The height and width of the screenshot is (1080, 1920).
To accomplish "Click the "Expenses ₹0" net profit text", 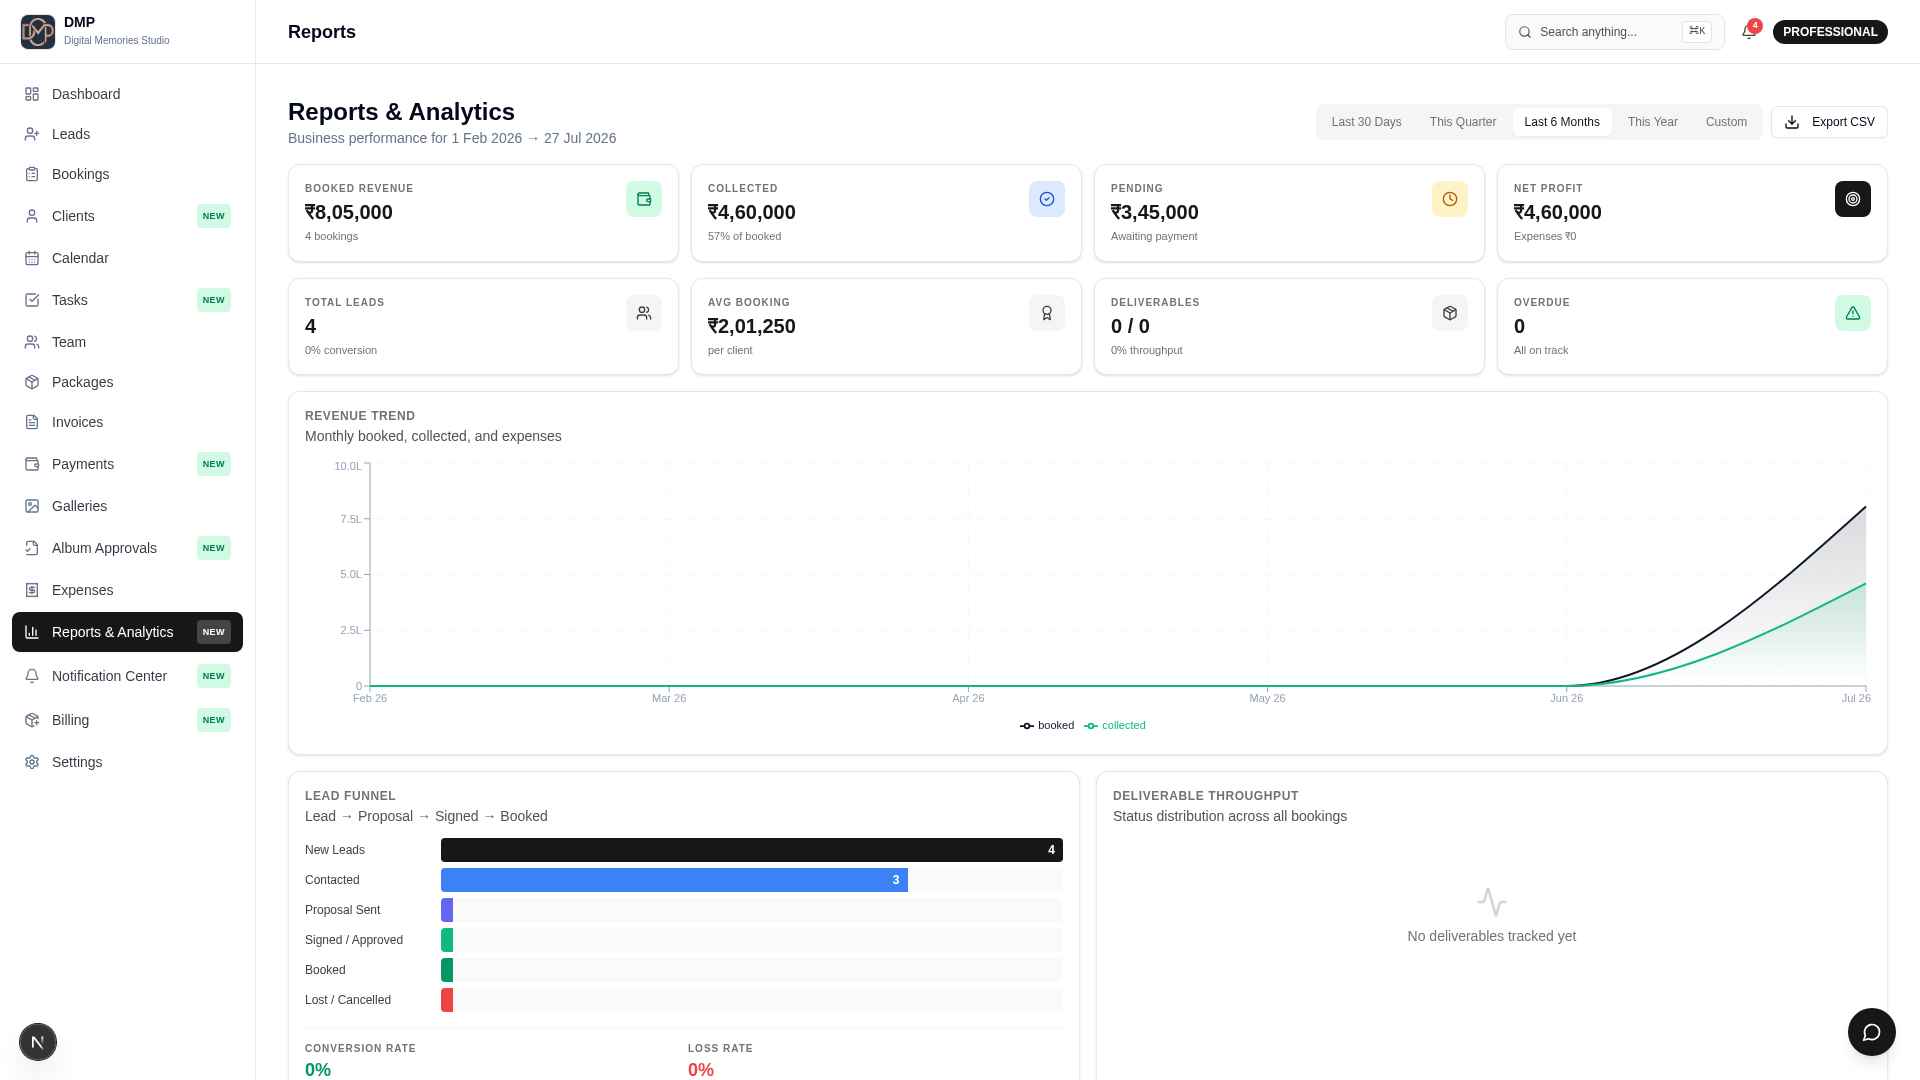I will click(1545, 237).
